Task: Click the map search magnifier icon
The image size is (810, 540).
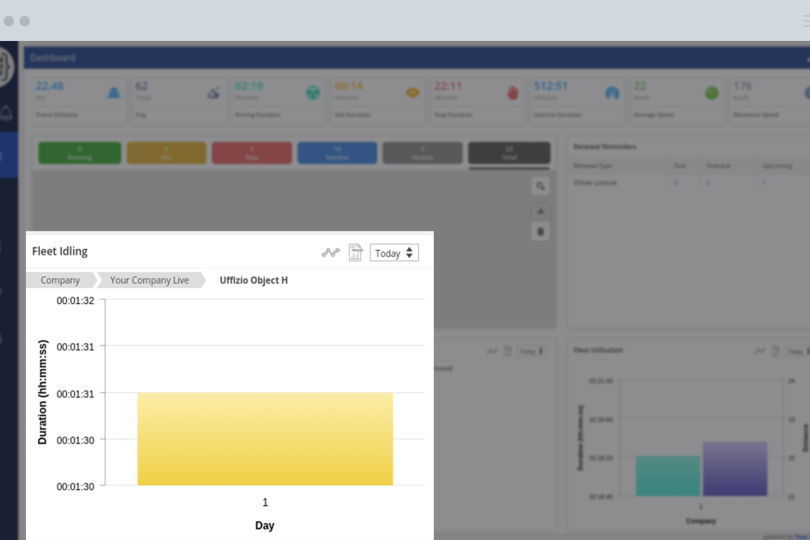Action: pyautogui.click(x=540, y=186)
